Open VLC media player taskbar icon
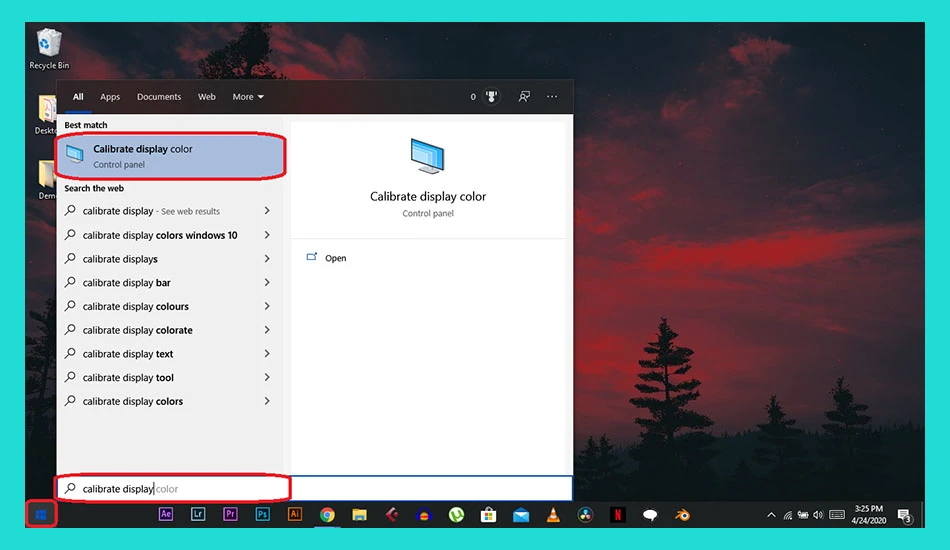This screenshot has width=950, height=550. point(553,515)
